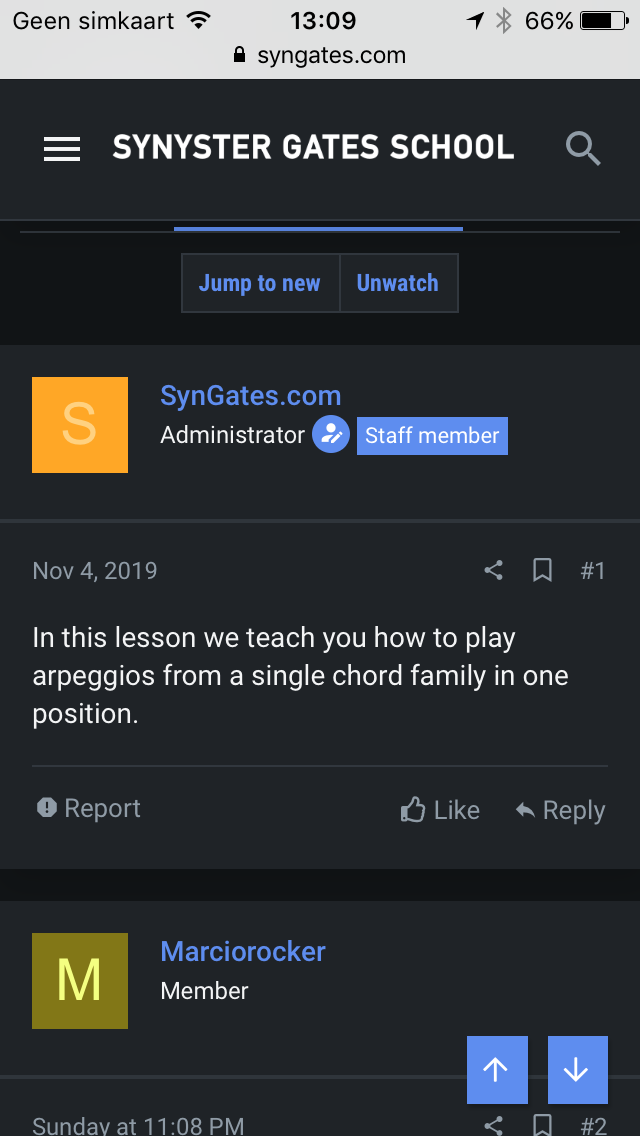The height and width of the screenshot is (1136, 640).
Task: Open Marciorocker's profile link
Action: tap(243, 951)
